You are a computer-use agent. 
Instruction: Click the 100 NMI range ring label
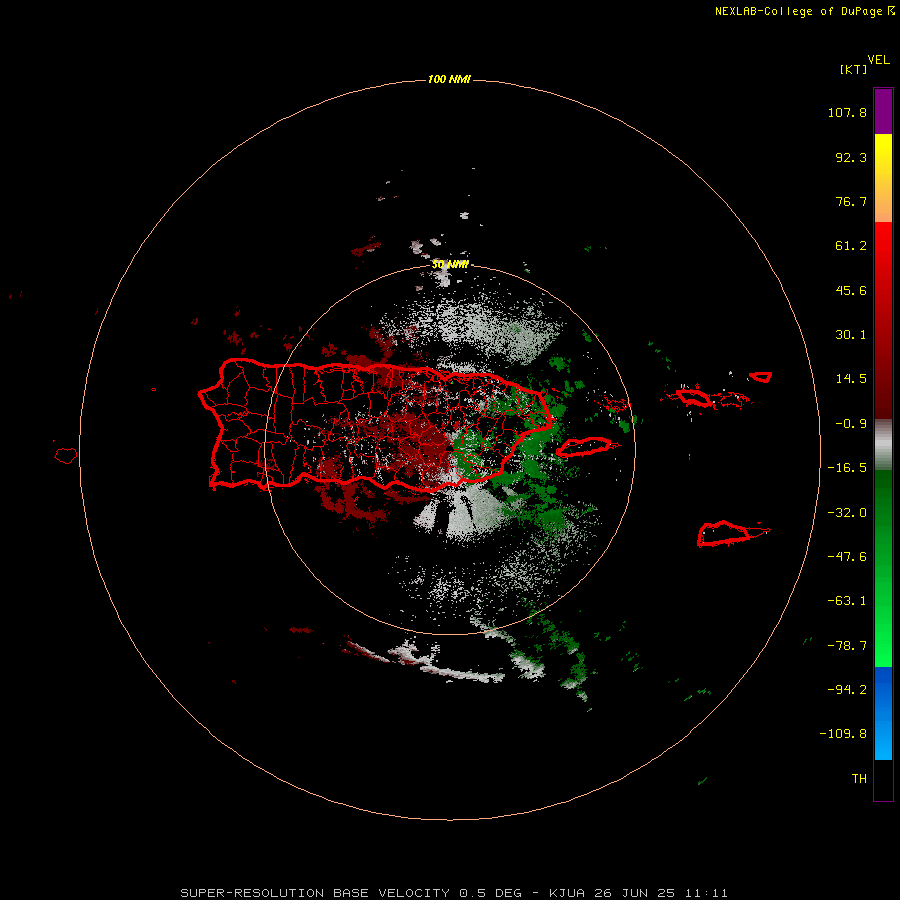point(449,79)
